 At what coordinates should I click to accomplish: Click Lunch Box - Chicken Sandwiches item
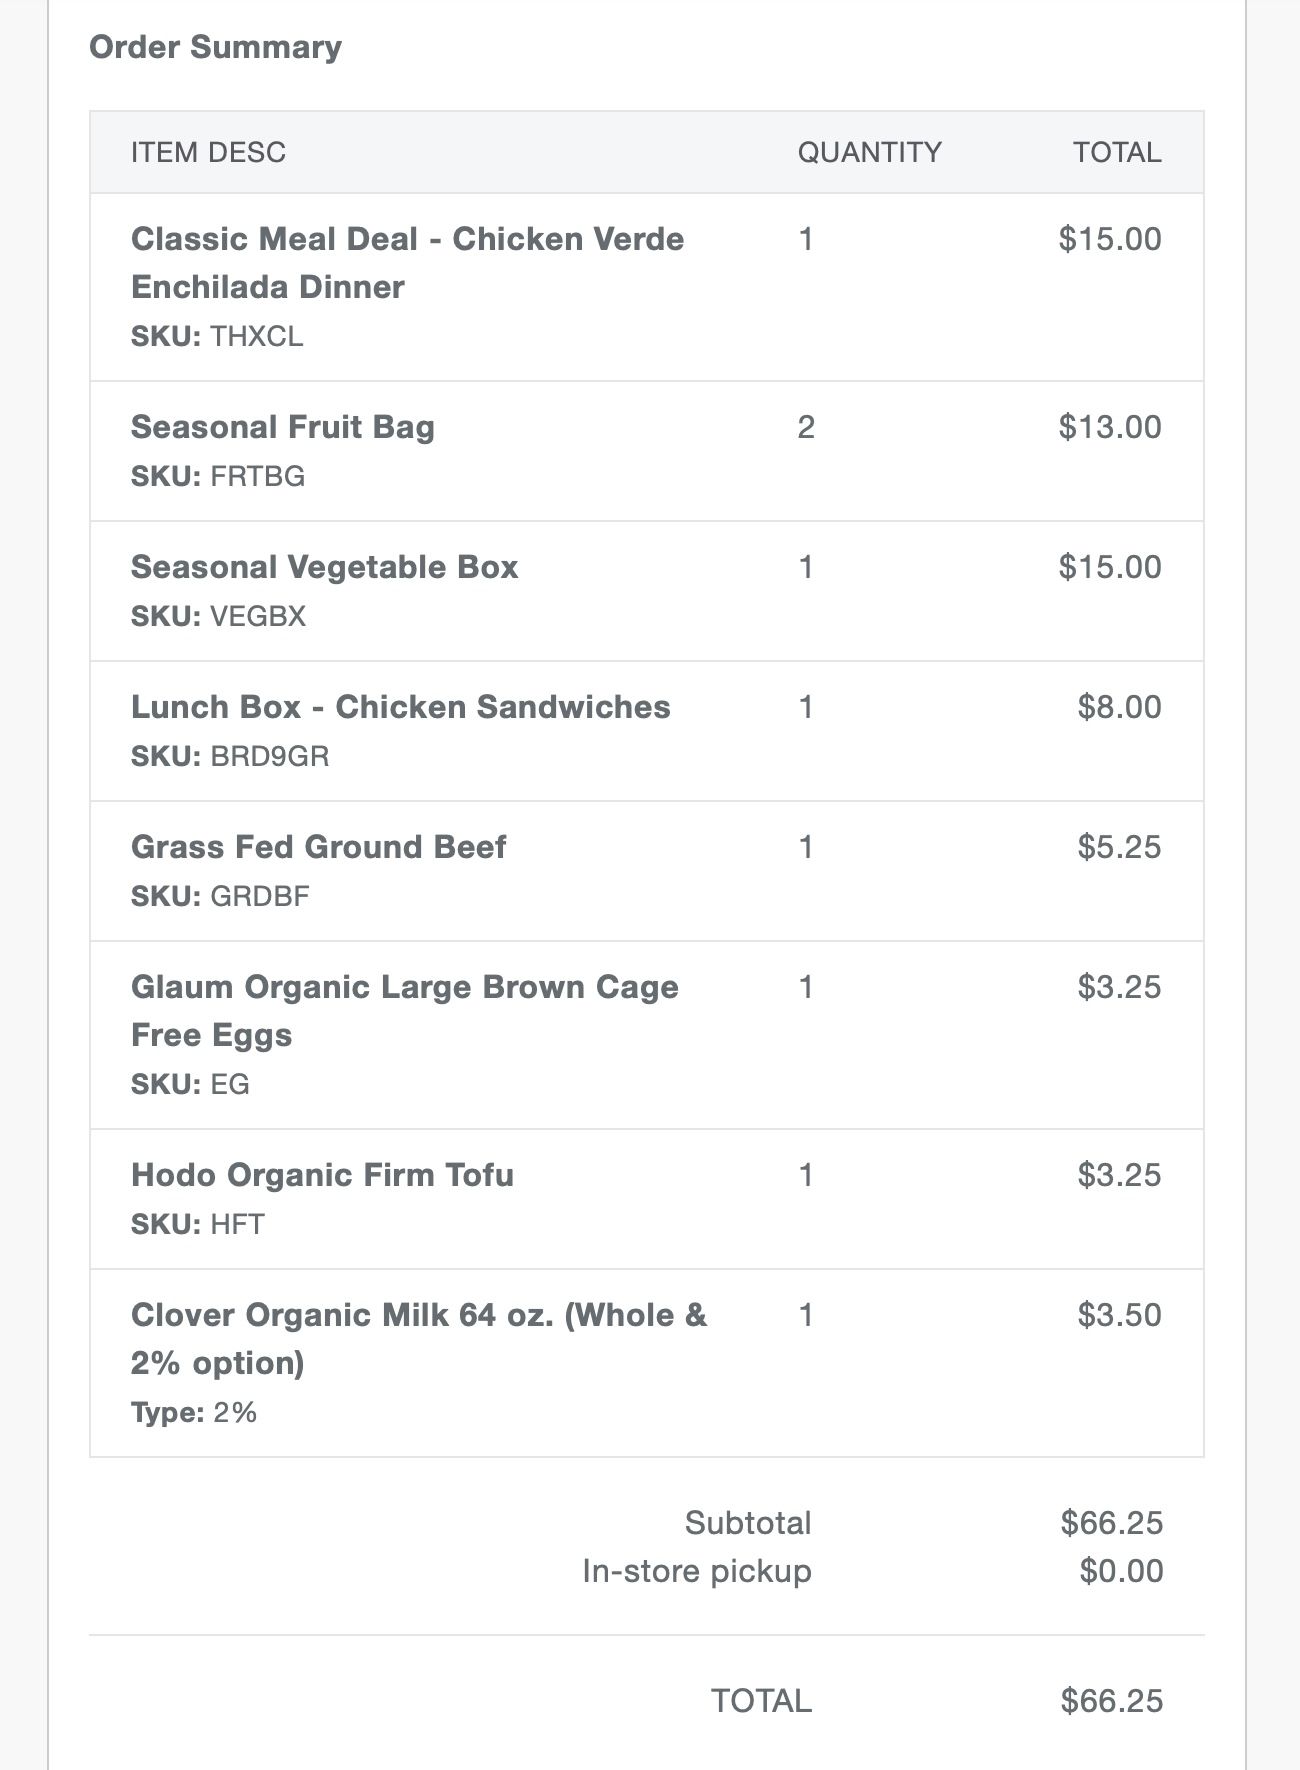tap(401, 707)
